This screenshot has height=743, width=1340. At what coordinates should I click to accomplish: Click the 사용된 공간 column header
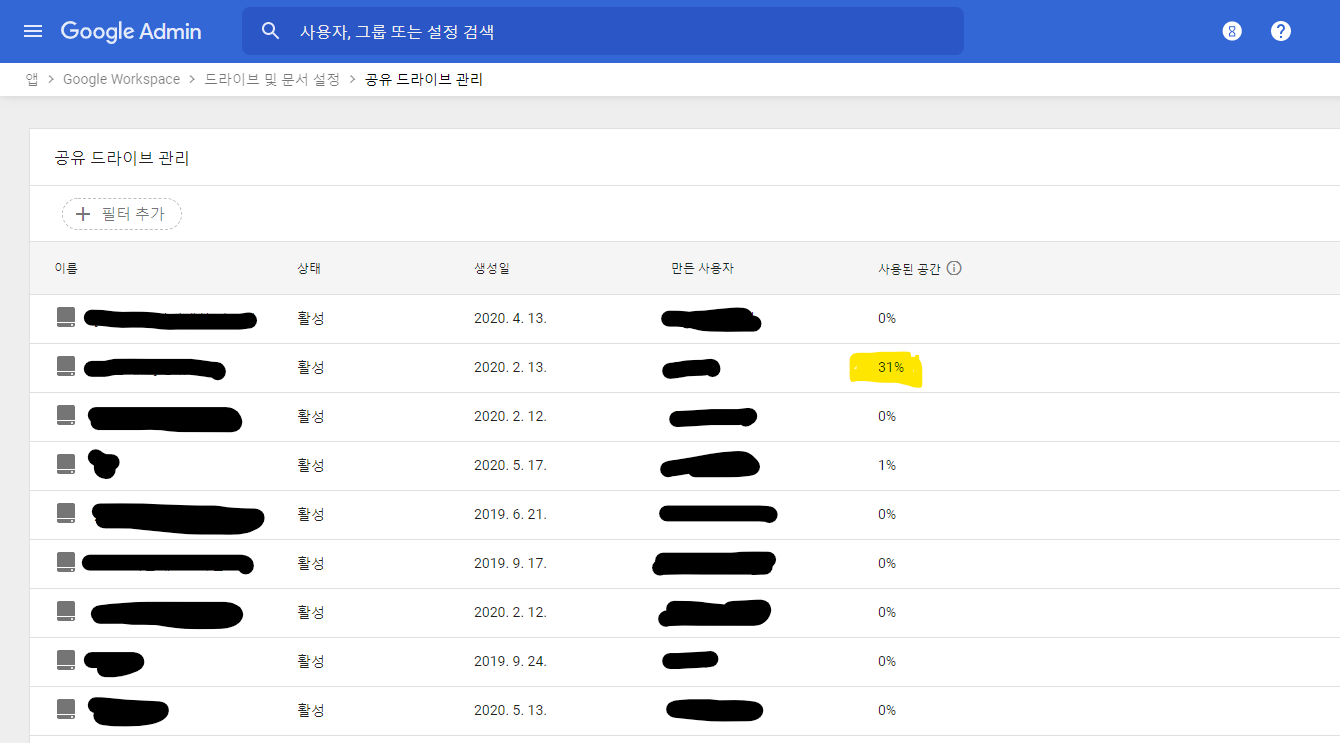pyautogui.click(x=909, y=268)
